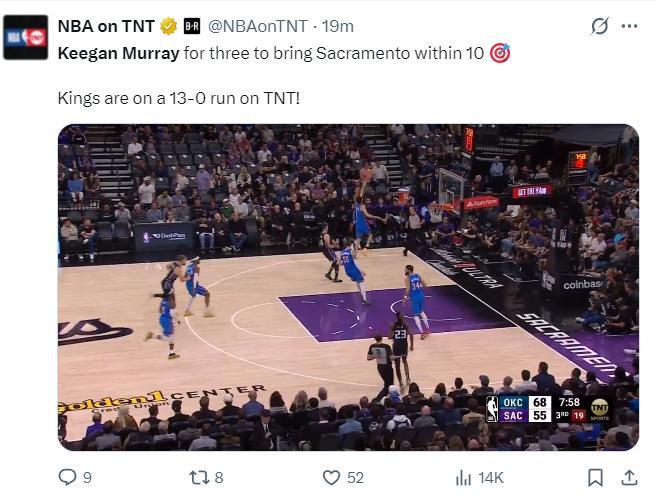Like the Keegan Murray tweet

point(331,477)
